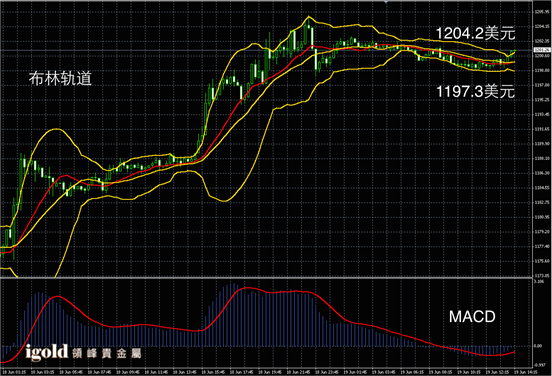Click the 領峰貴金屬 brand text

[107, 353]
